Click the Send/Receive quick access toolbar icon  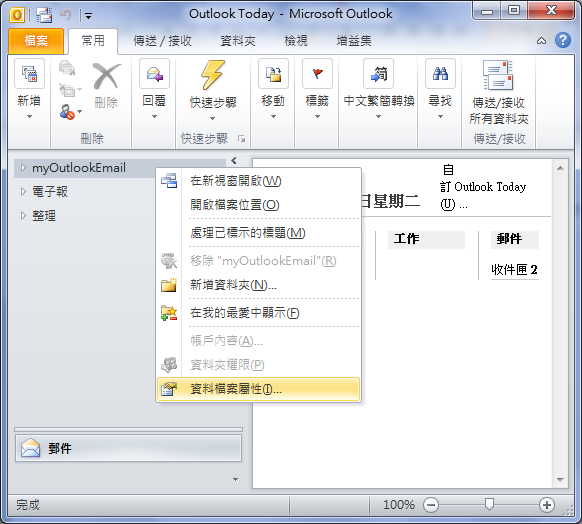pyautogui.click(x=44, y=15)
